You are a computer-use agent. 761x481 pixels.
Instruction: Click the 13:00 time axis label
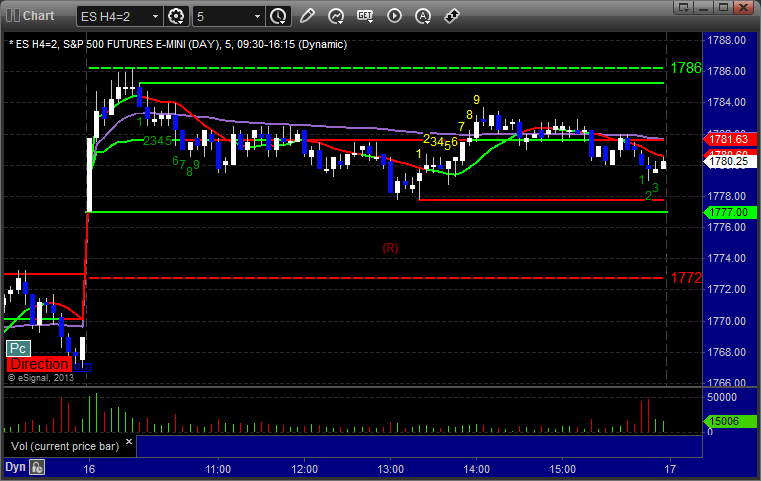[x=390, y=469]
